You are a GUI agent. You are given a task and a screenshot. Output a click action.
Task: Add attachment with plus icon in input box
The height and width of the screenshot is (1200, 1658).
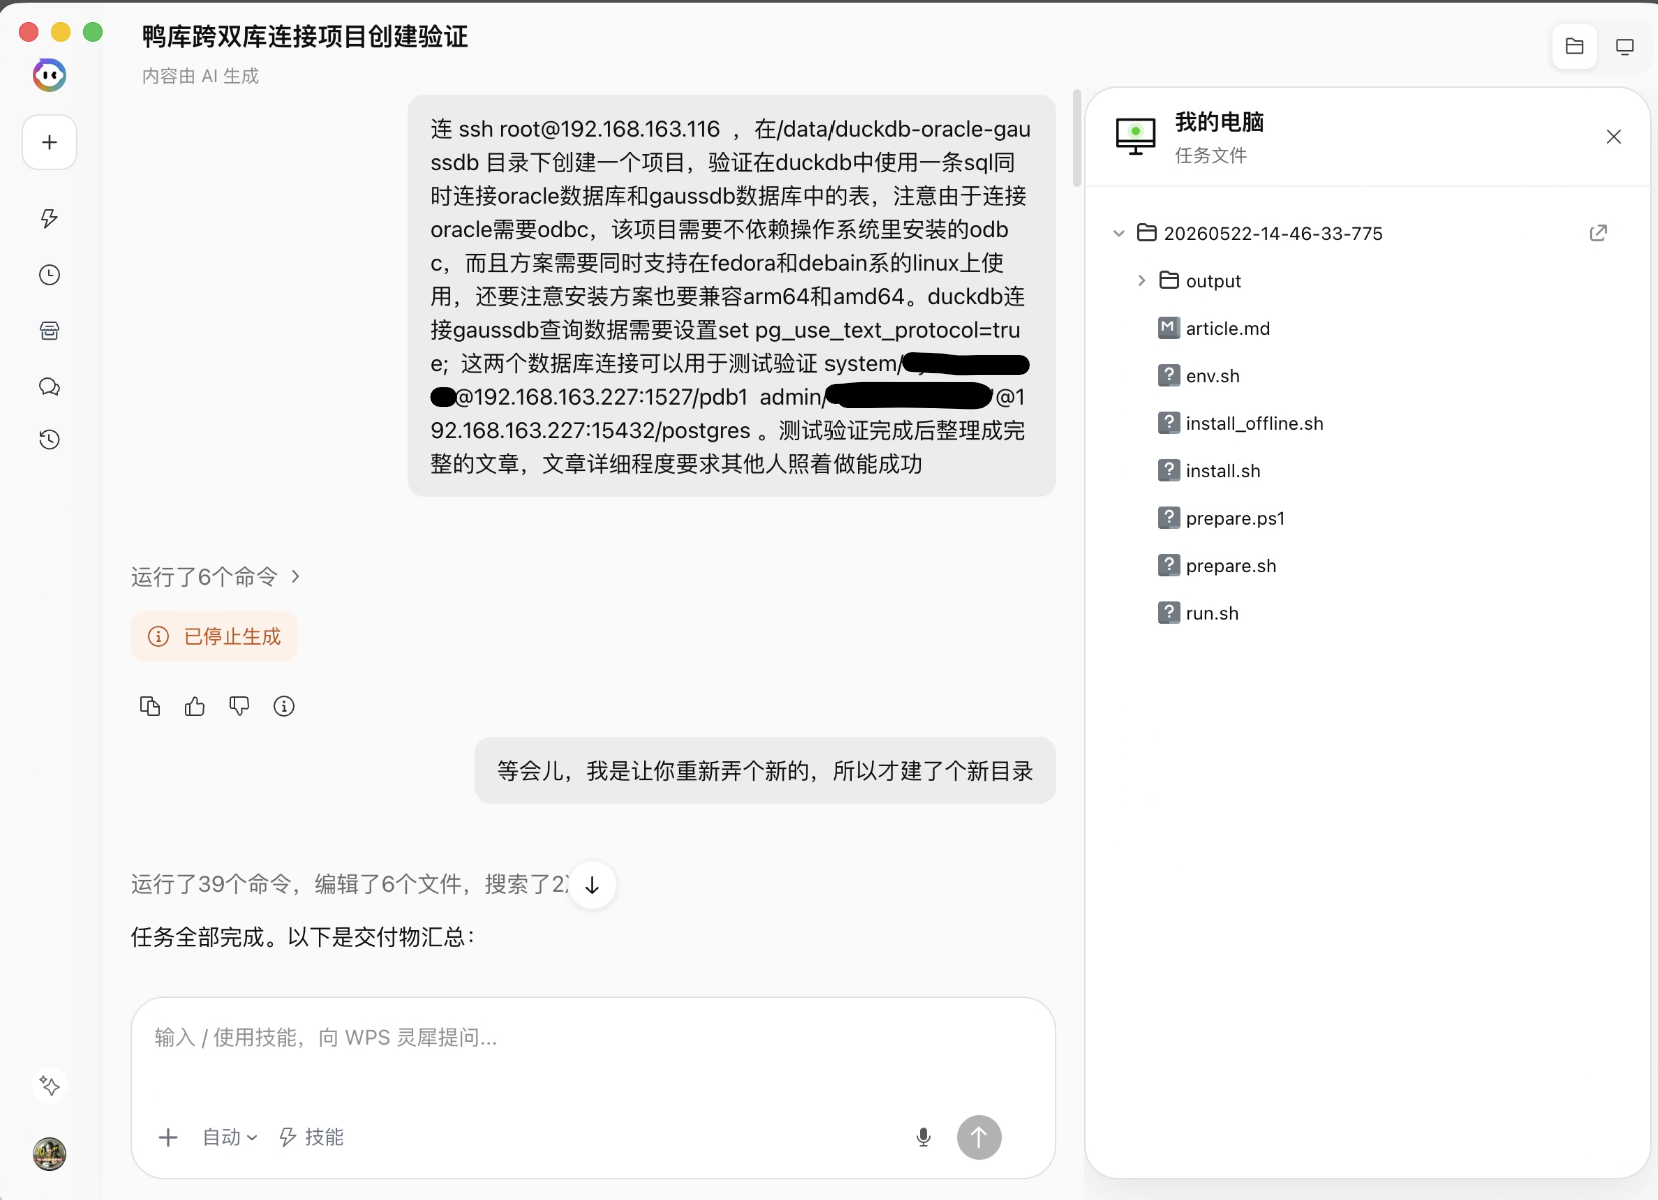168,1137
